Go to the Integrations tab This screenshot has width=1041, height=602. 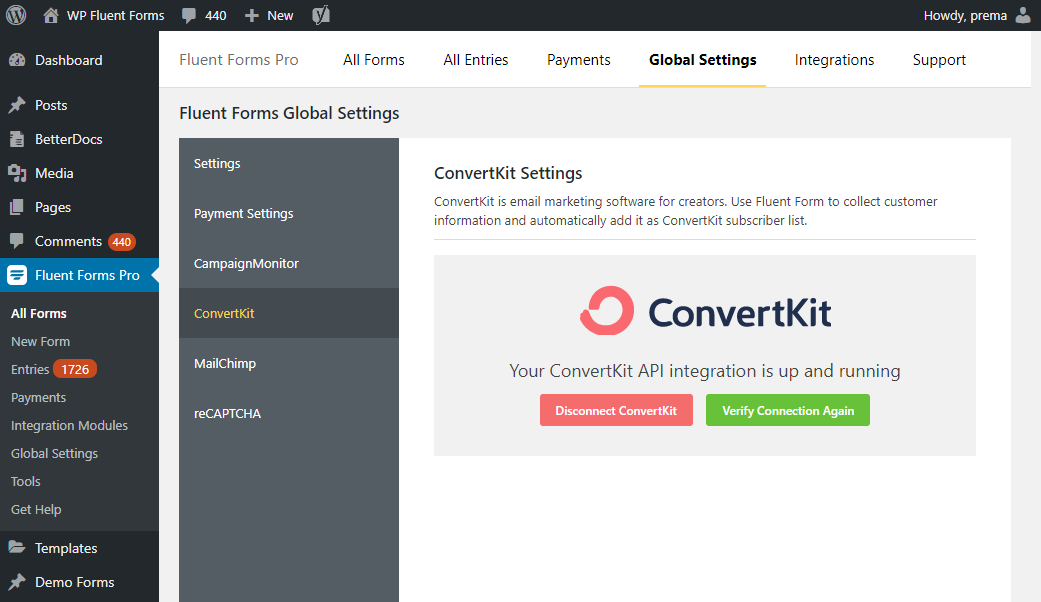(x=835, y=60)
